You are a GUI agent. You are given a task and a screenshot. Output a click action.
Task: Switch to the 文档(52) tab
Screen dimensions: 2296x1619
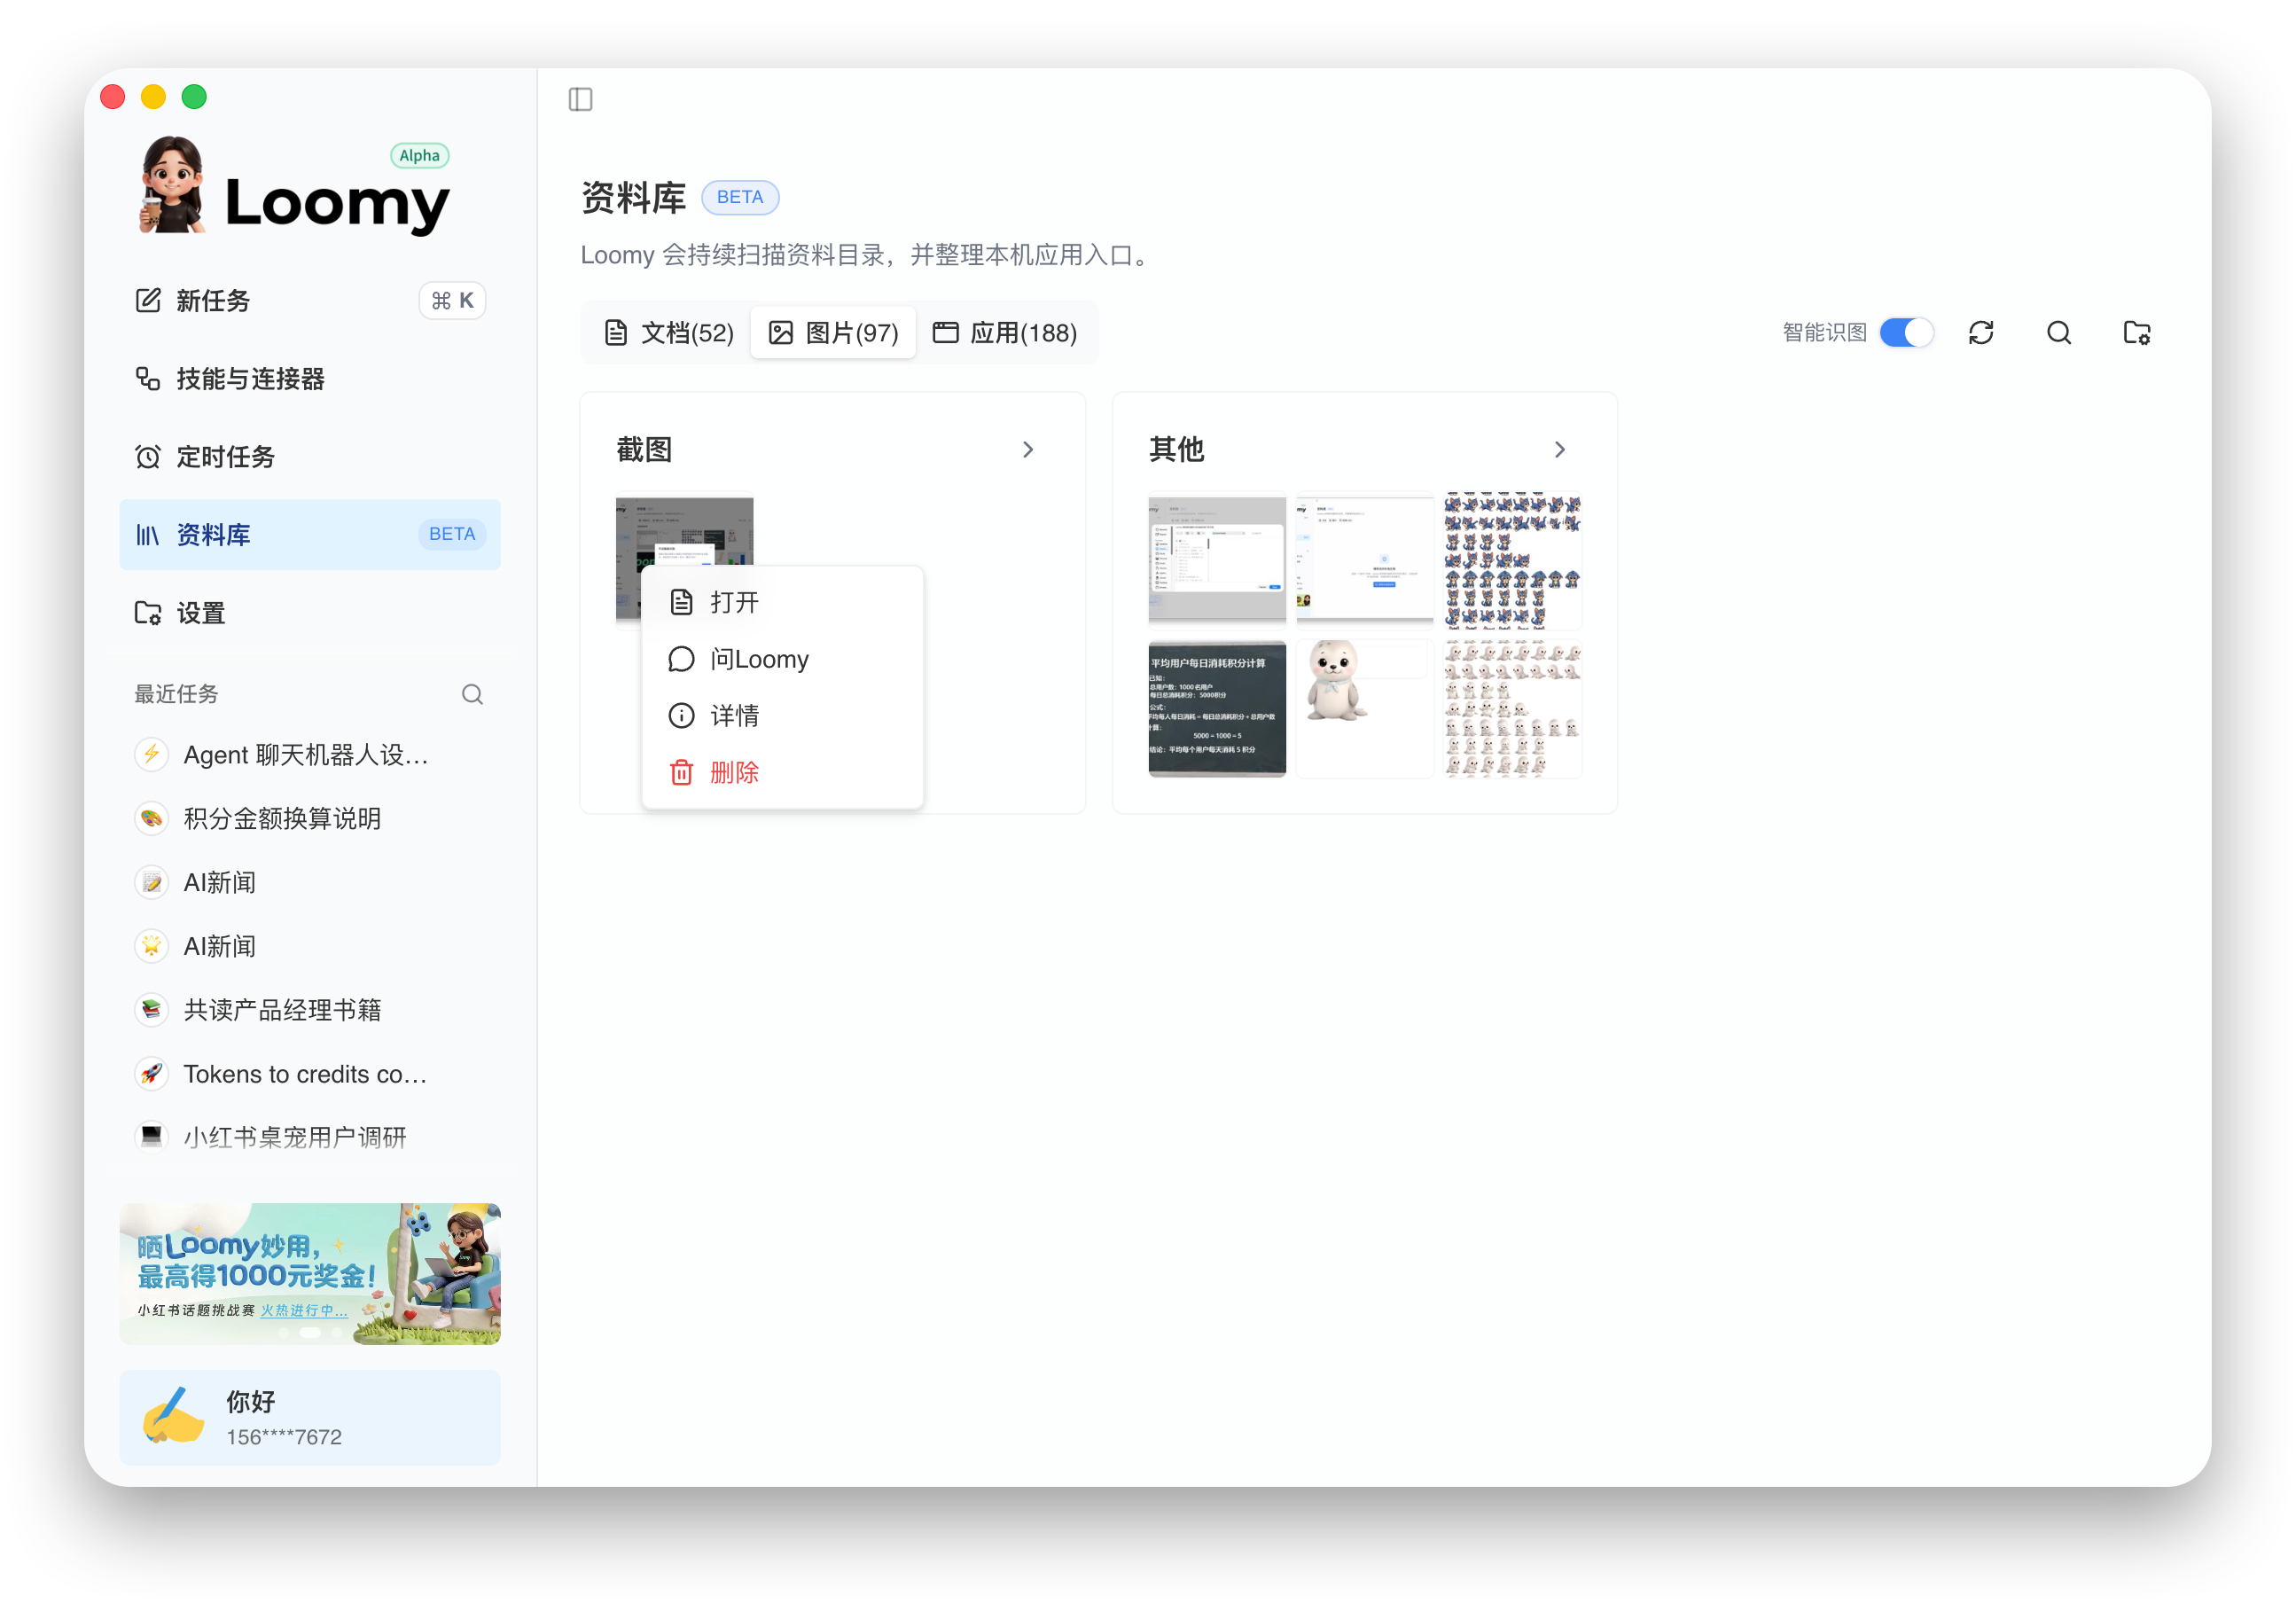click(x=669, y=332)
